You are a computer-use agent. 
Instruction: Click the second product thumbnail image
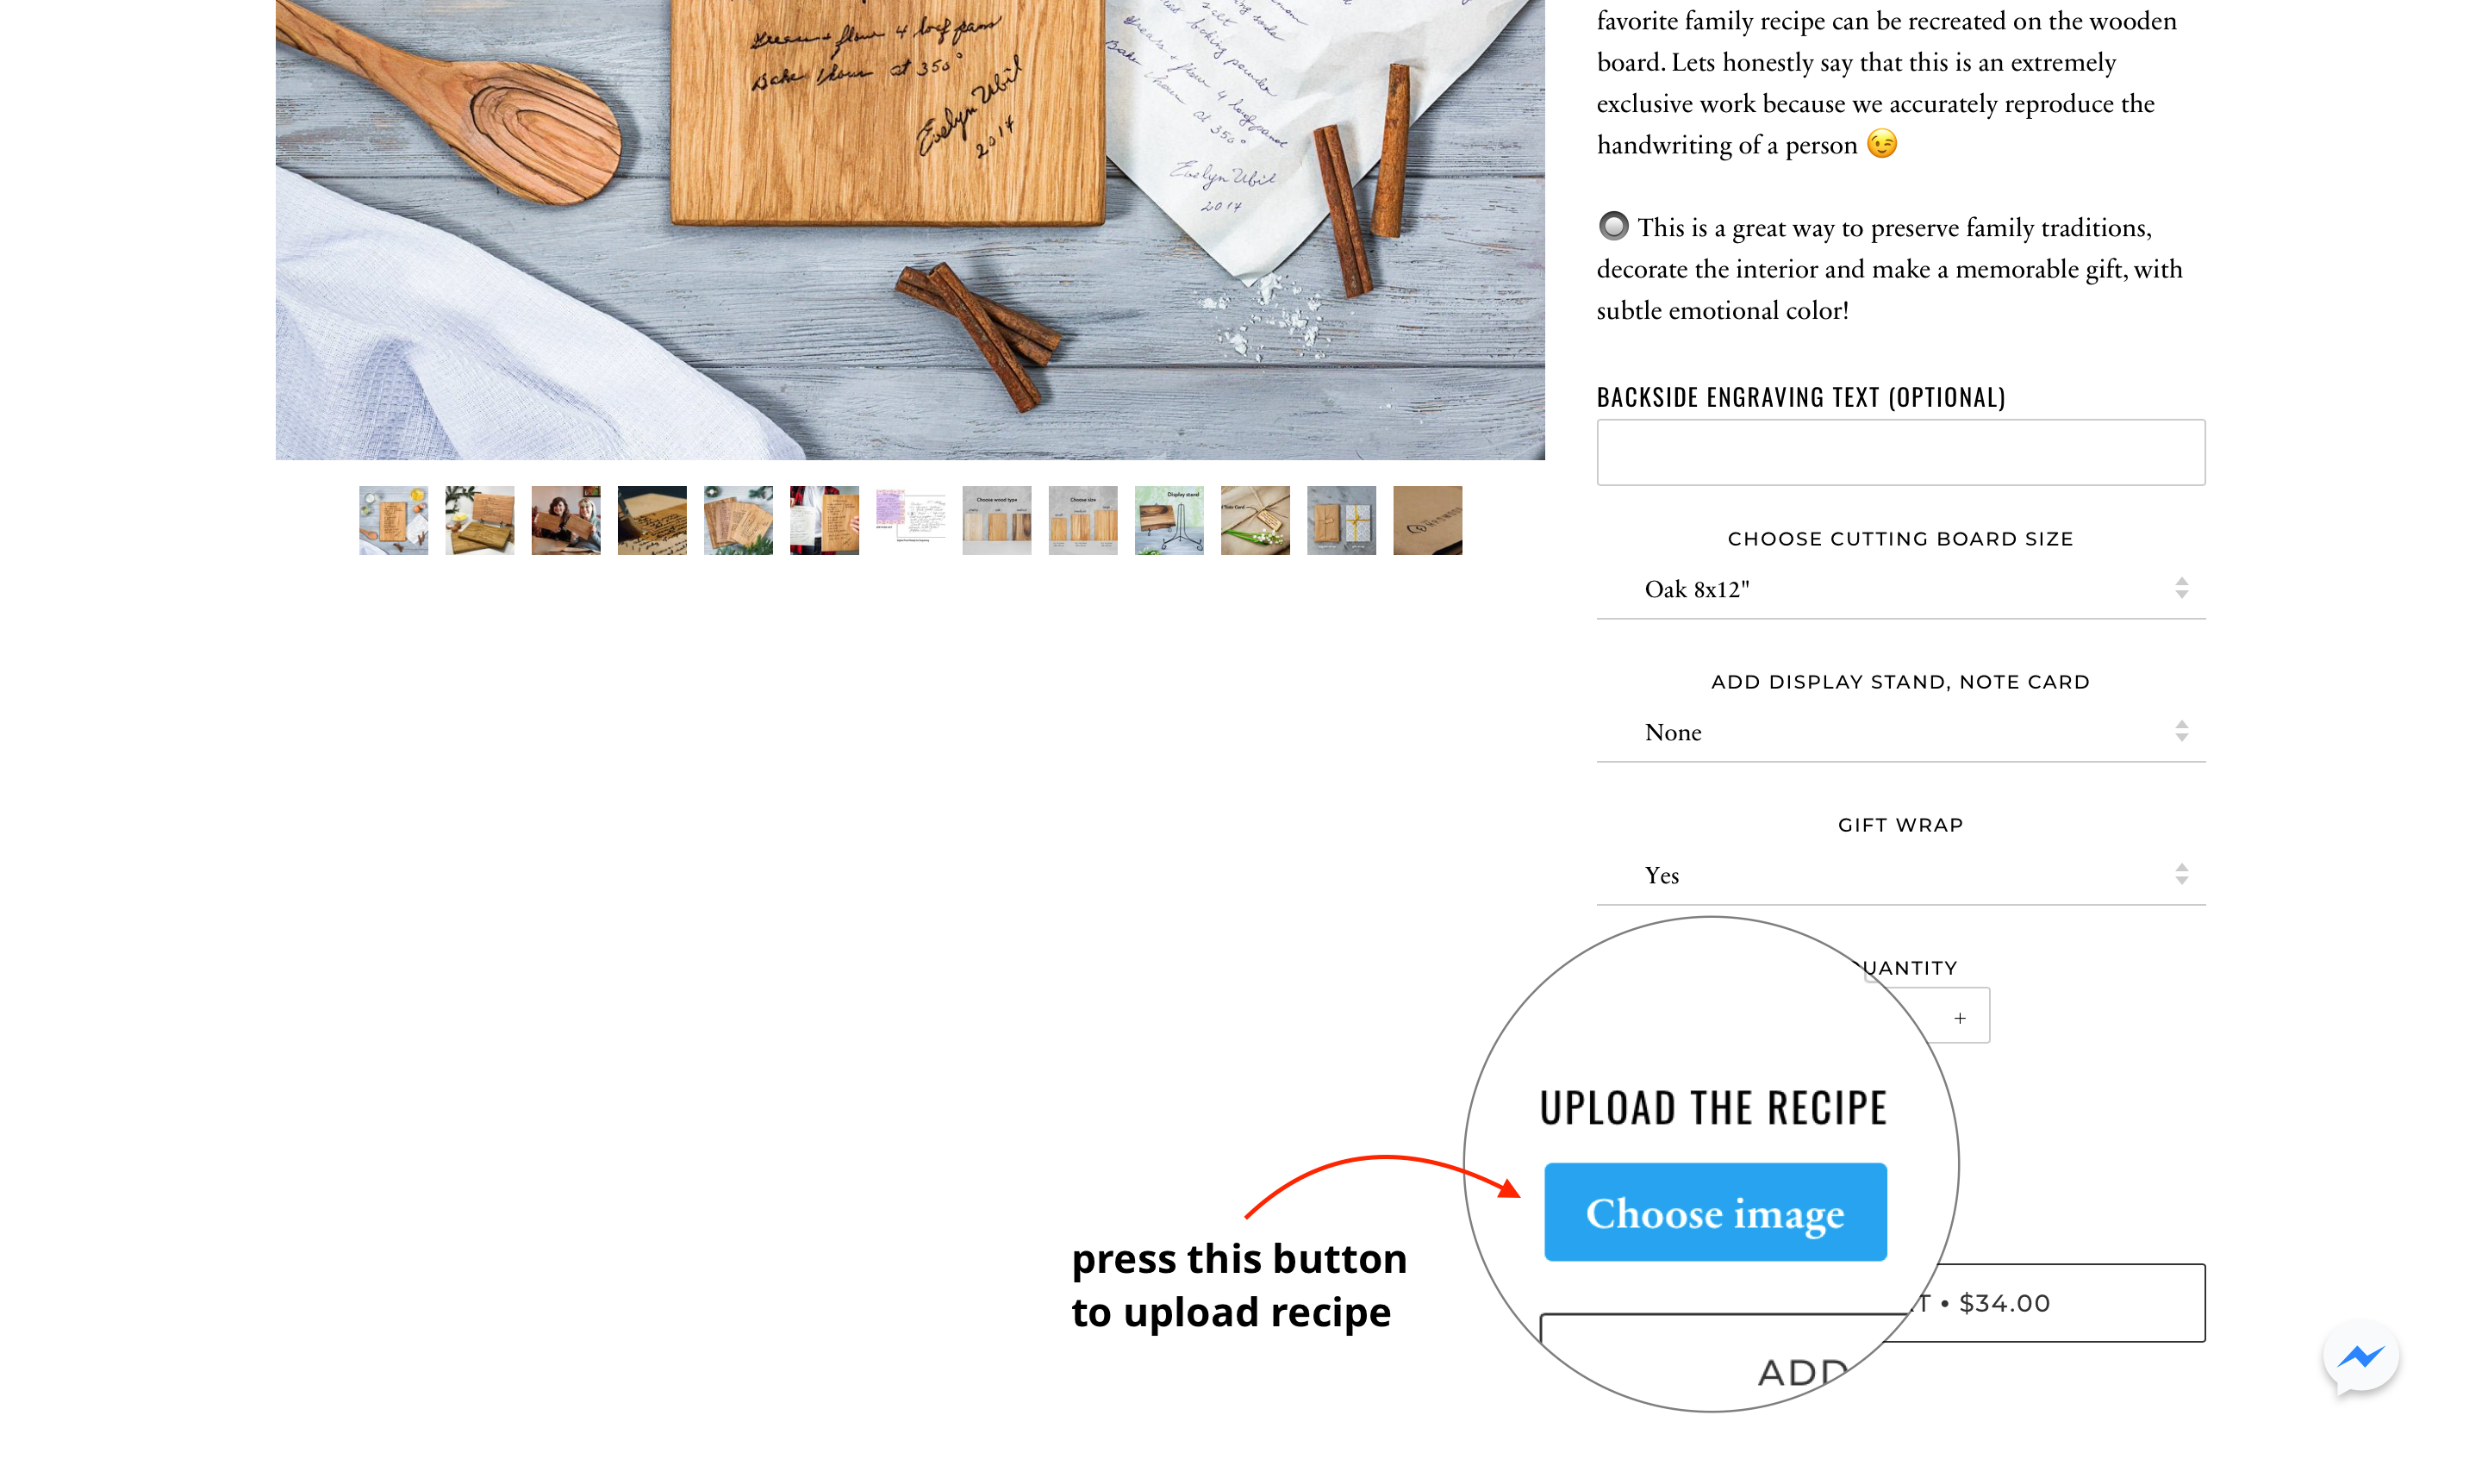point(479,520)
